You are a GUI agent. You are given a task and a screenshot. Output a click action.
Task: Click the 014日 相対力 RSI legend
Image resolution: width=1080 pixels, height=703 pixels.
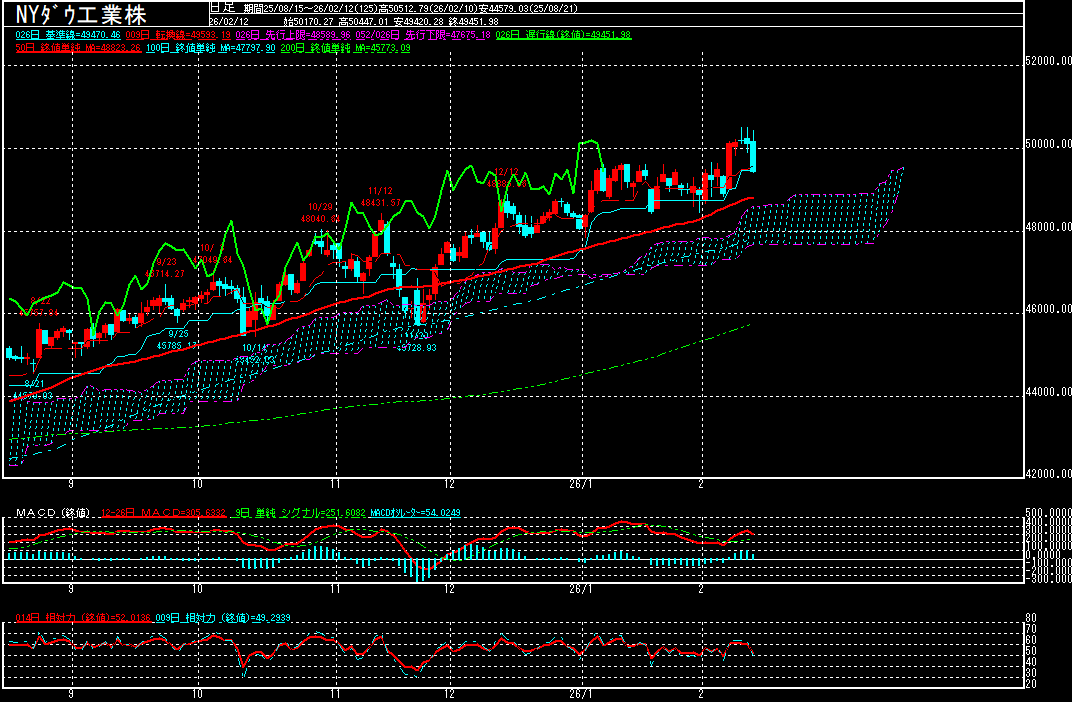80,617
